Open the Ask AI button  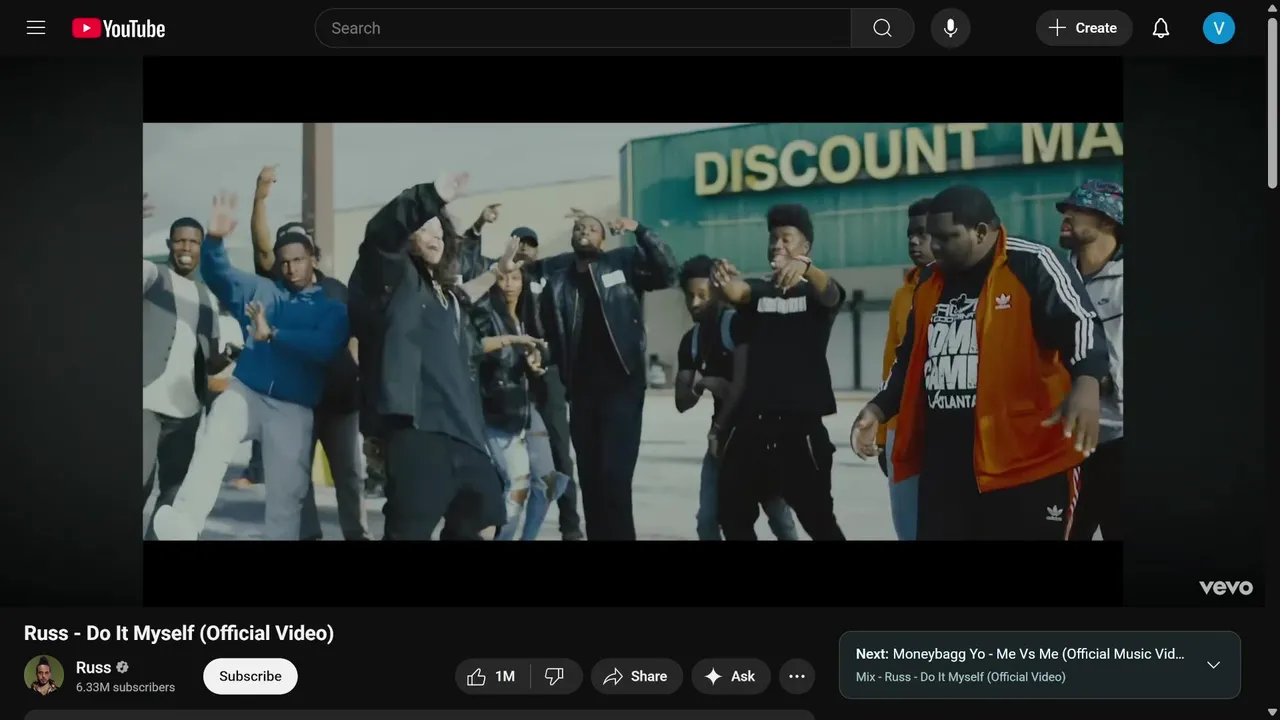[x=731, y=677]
